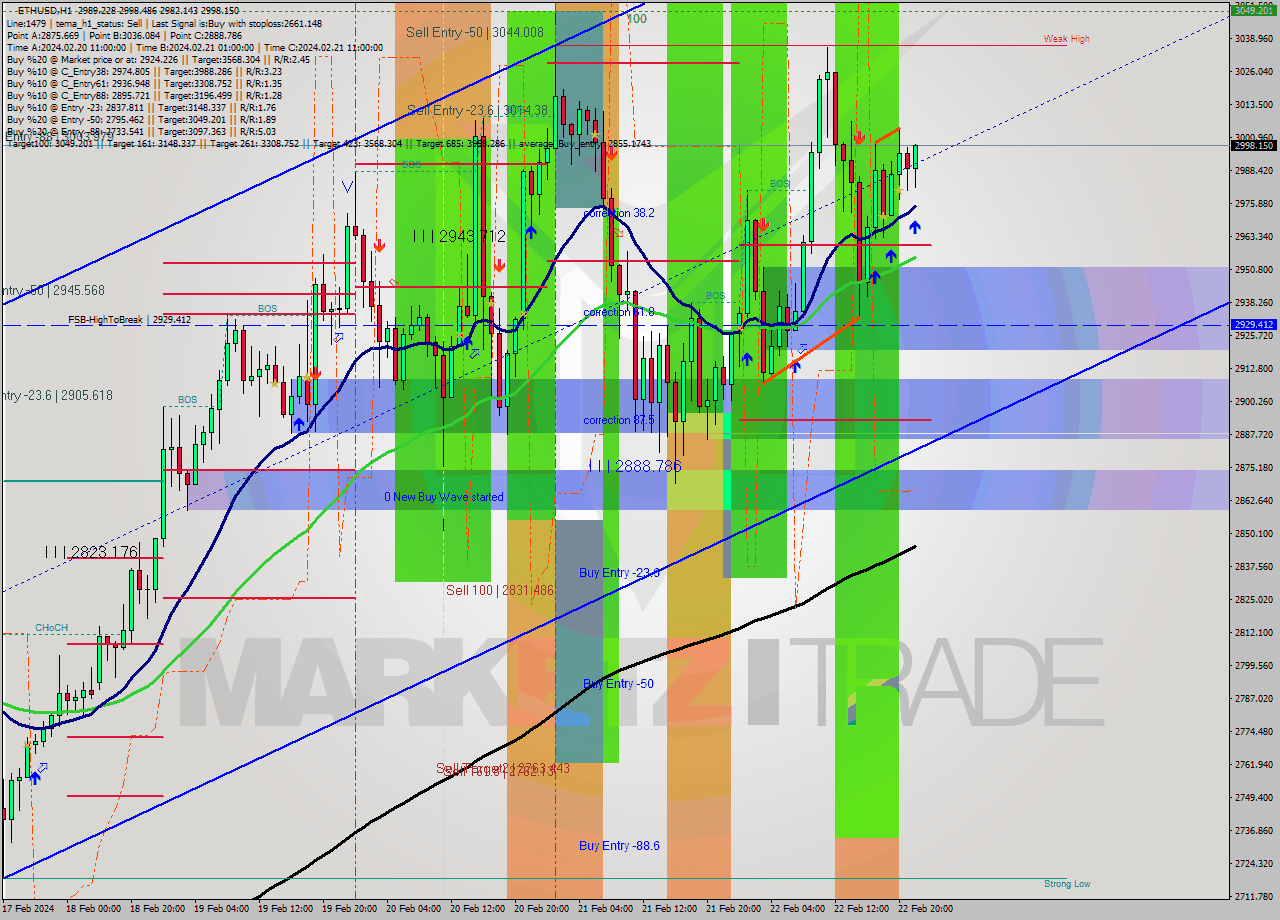Select the 'Buy Entry -50' label

pyautogui.click(x=618, y=684)
